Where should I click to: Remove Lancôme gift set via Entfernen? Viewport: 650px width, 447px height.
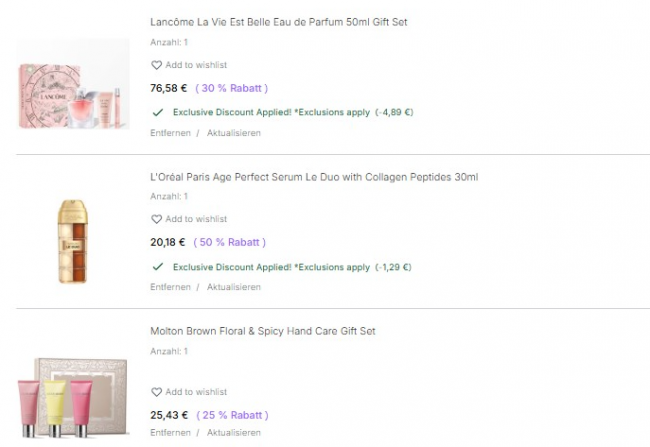pyautogui.click(x=170, y=132)
